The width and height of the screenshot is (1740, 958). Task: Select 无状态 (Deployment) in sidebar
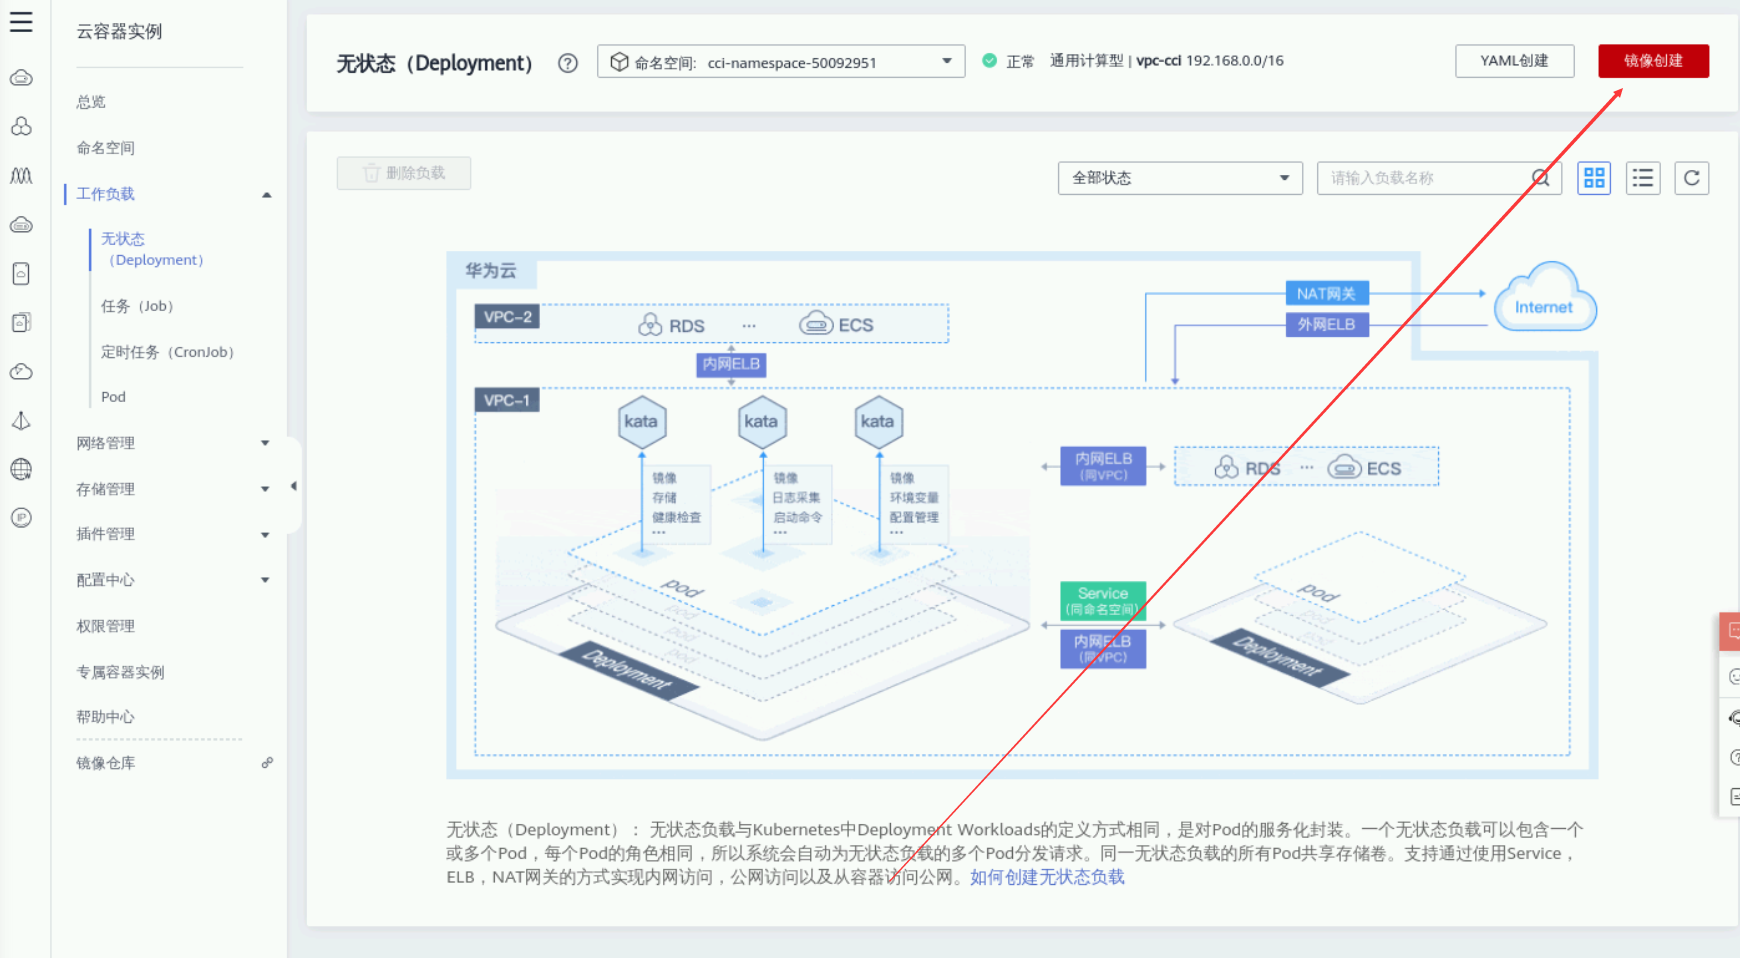[x=152, y=249]
